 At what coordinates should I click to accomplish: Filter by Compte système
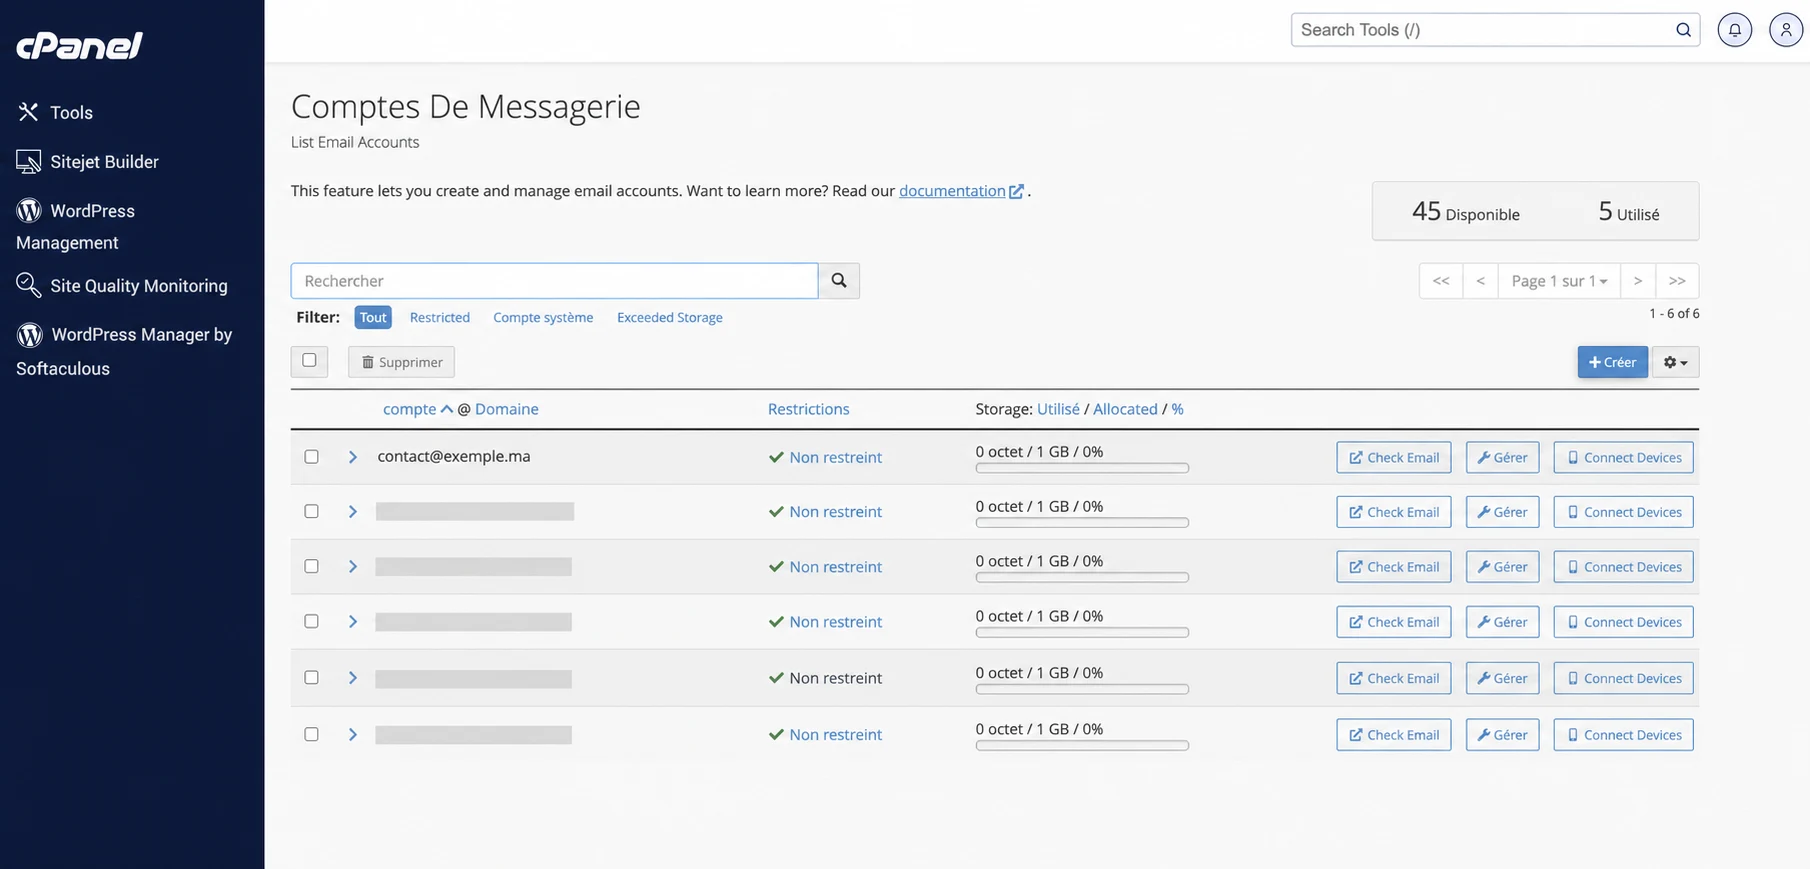(x=543, y=317)
